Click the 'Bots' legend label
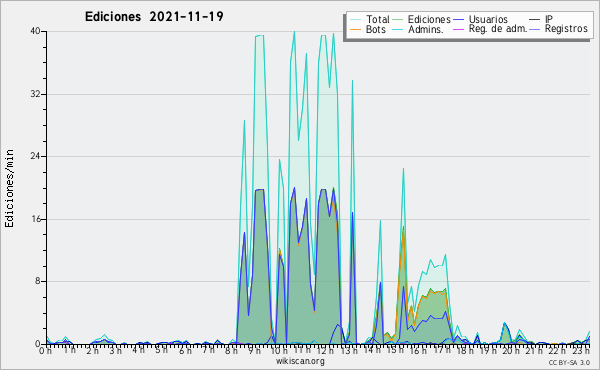 [375, 29]
